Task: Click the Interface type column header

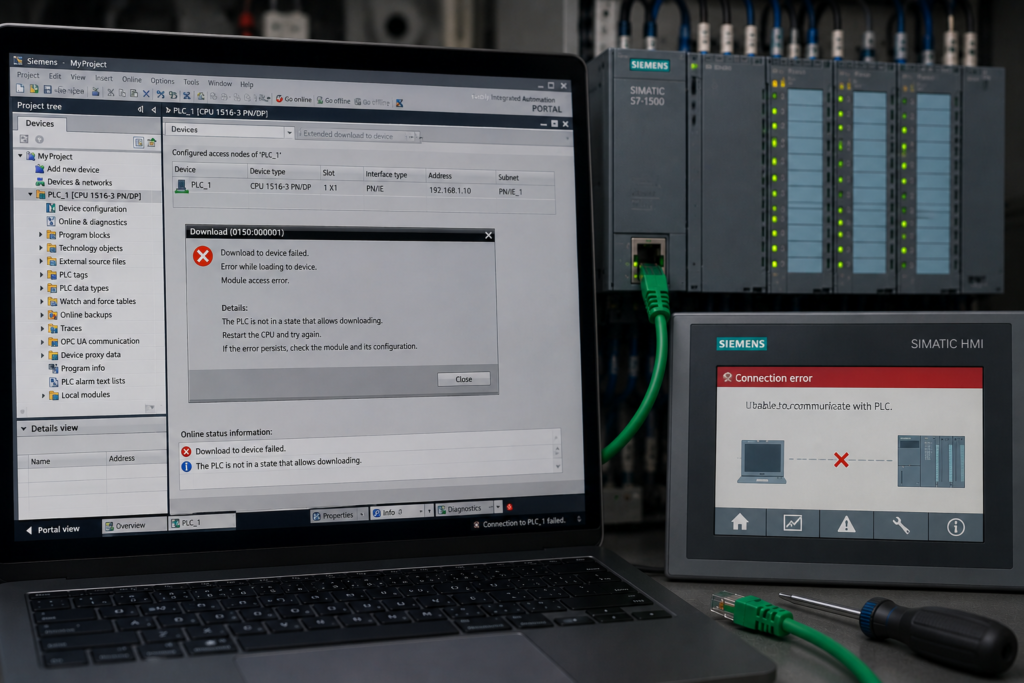Action: coord(386,174)
